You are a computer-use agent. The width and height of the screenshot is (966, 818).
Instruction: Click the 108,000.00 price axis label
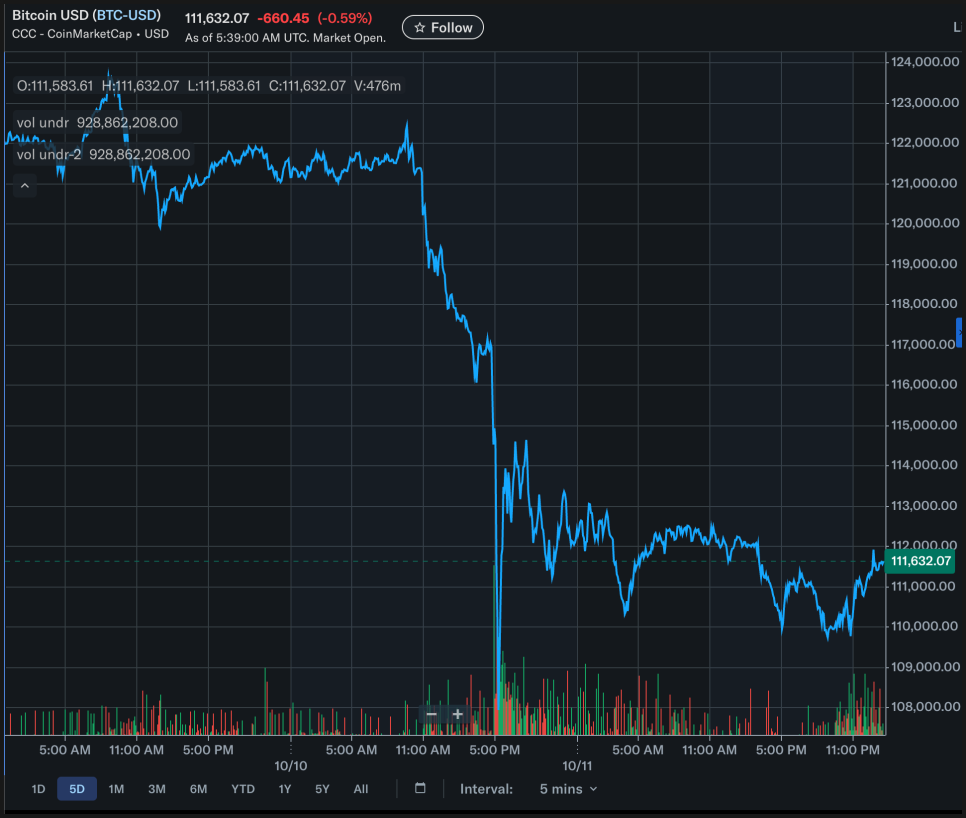point(925,707)
